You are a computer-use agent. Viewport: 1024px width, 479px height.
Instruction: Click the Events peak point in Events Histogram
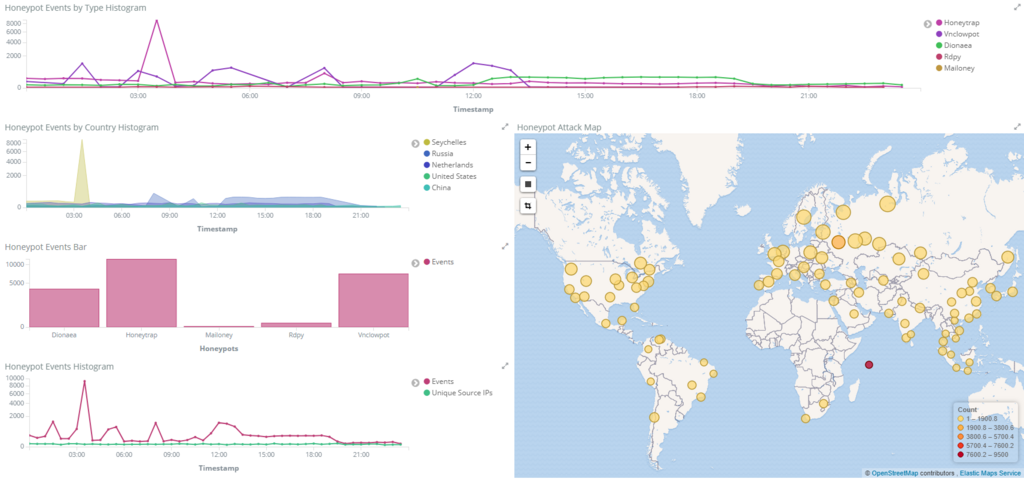click(84, 382)
